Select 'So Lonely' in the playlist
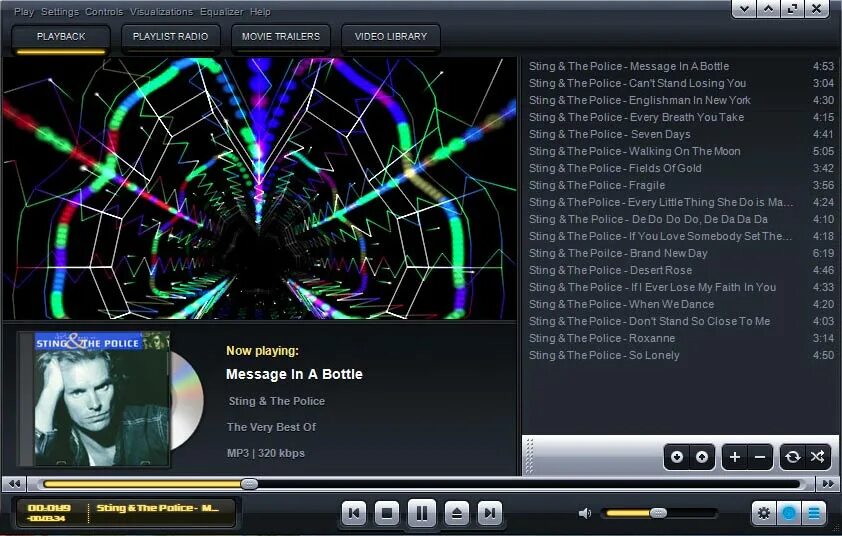This screenshot has height=536, width=842. tap(681, 355)
